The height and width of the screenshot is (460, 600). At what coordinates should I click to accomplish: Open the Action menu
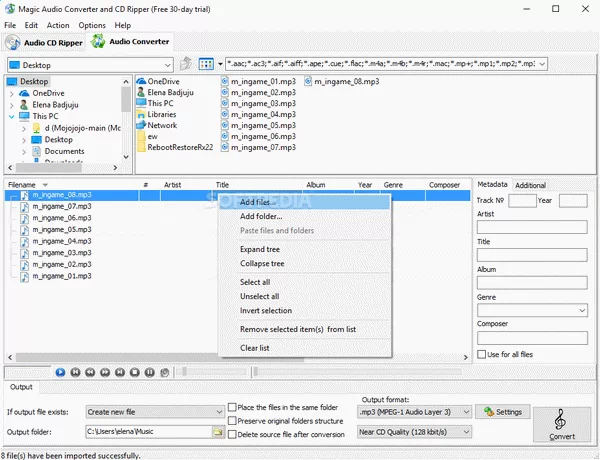(x=58, y=25)
